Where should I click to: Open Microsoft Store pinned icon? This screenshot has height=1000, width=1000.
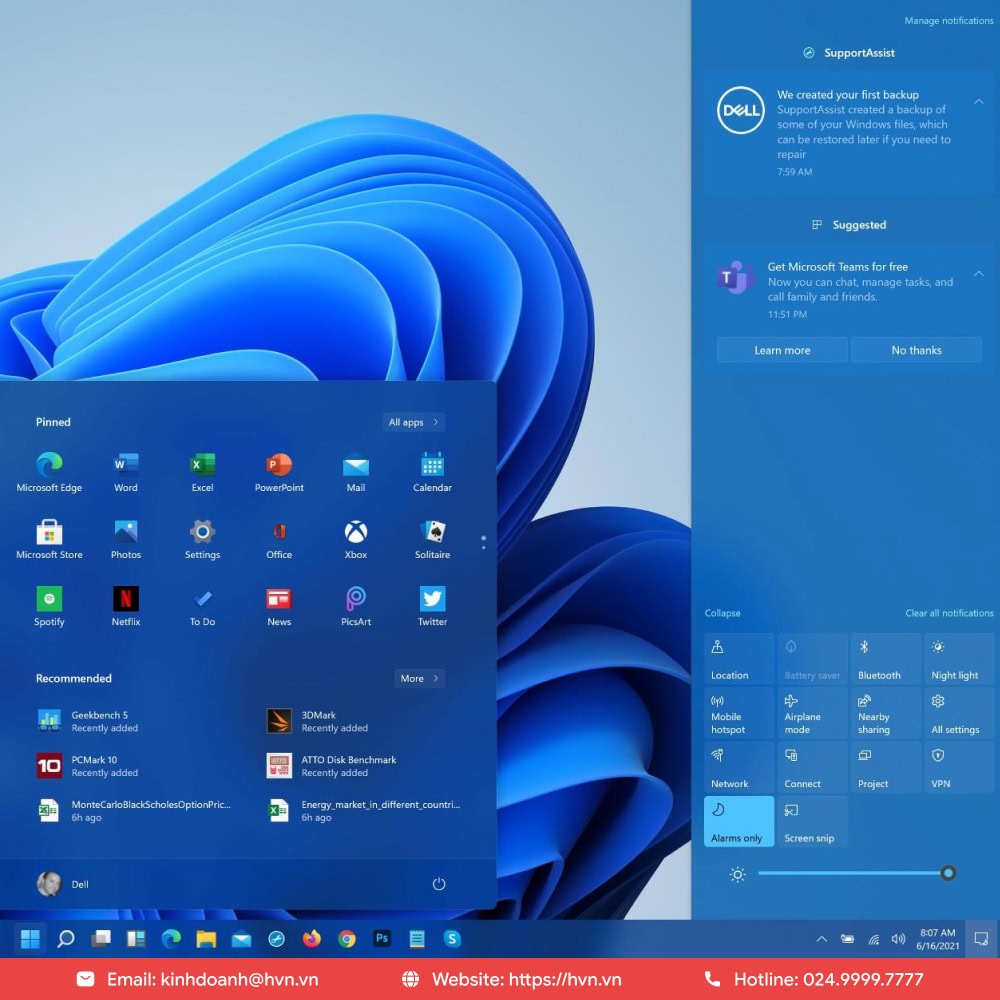49,539
